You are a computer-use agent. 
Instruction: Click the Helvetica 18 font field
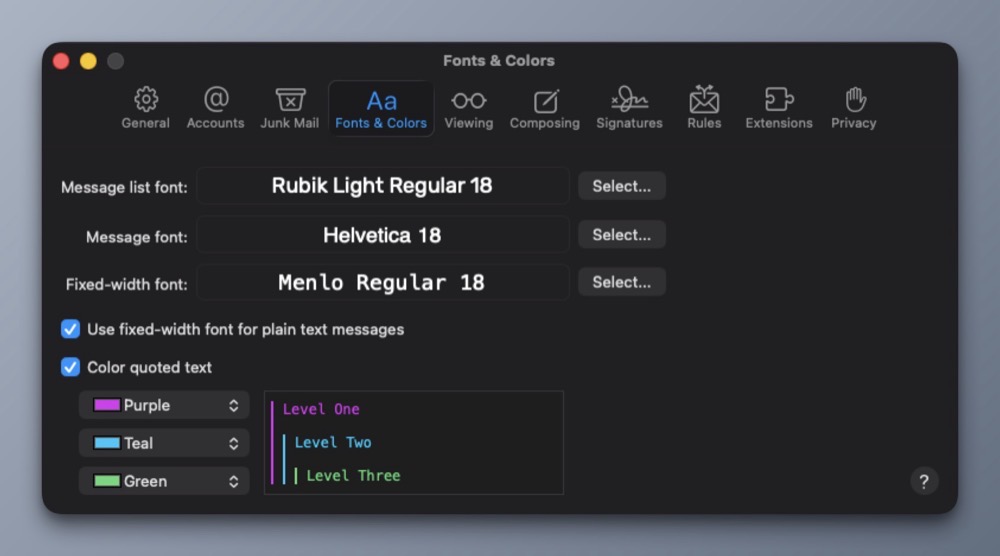tap(383, 235)
